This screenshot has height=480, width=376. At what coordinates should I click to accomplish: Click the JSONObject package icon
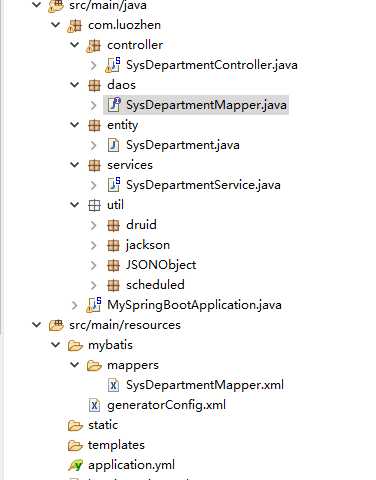(113, 265)
